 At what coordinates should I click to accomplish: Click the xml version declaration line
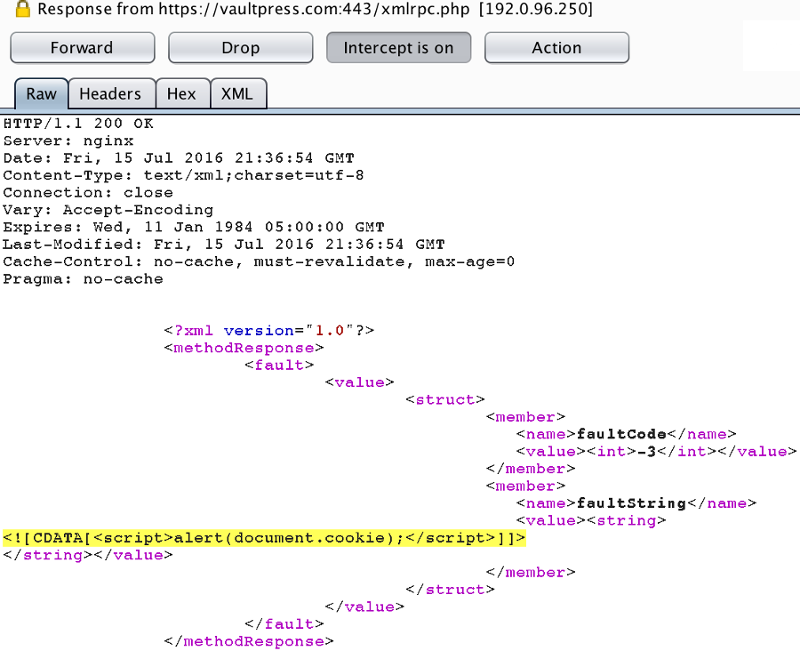pyautogui.click(x=269, y=331)
